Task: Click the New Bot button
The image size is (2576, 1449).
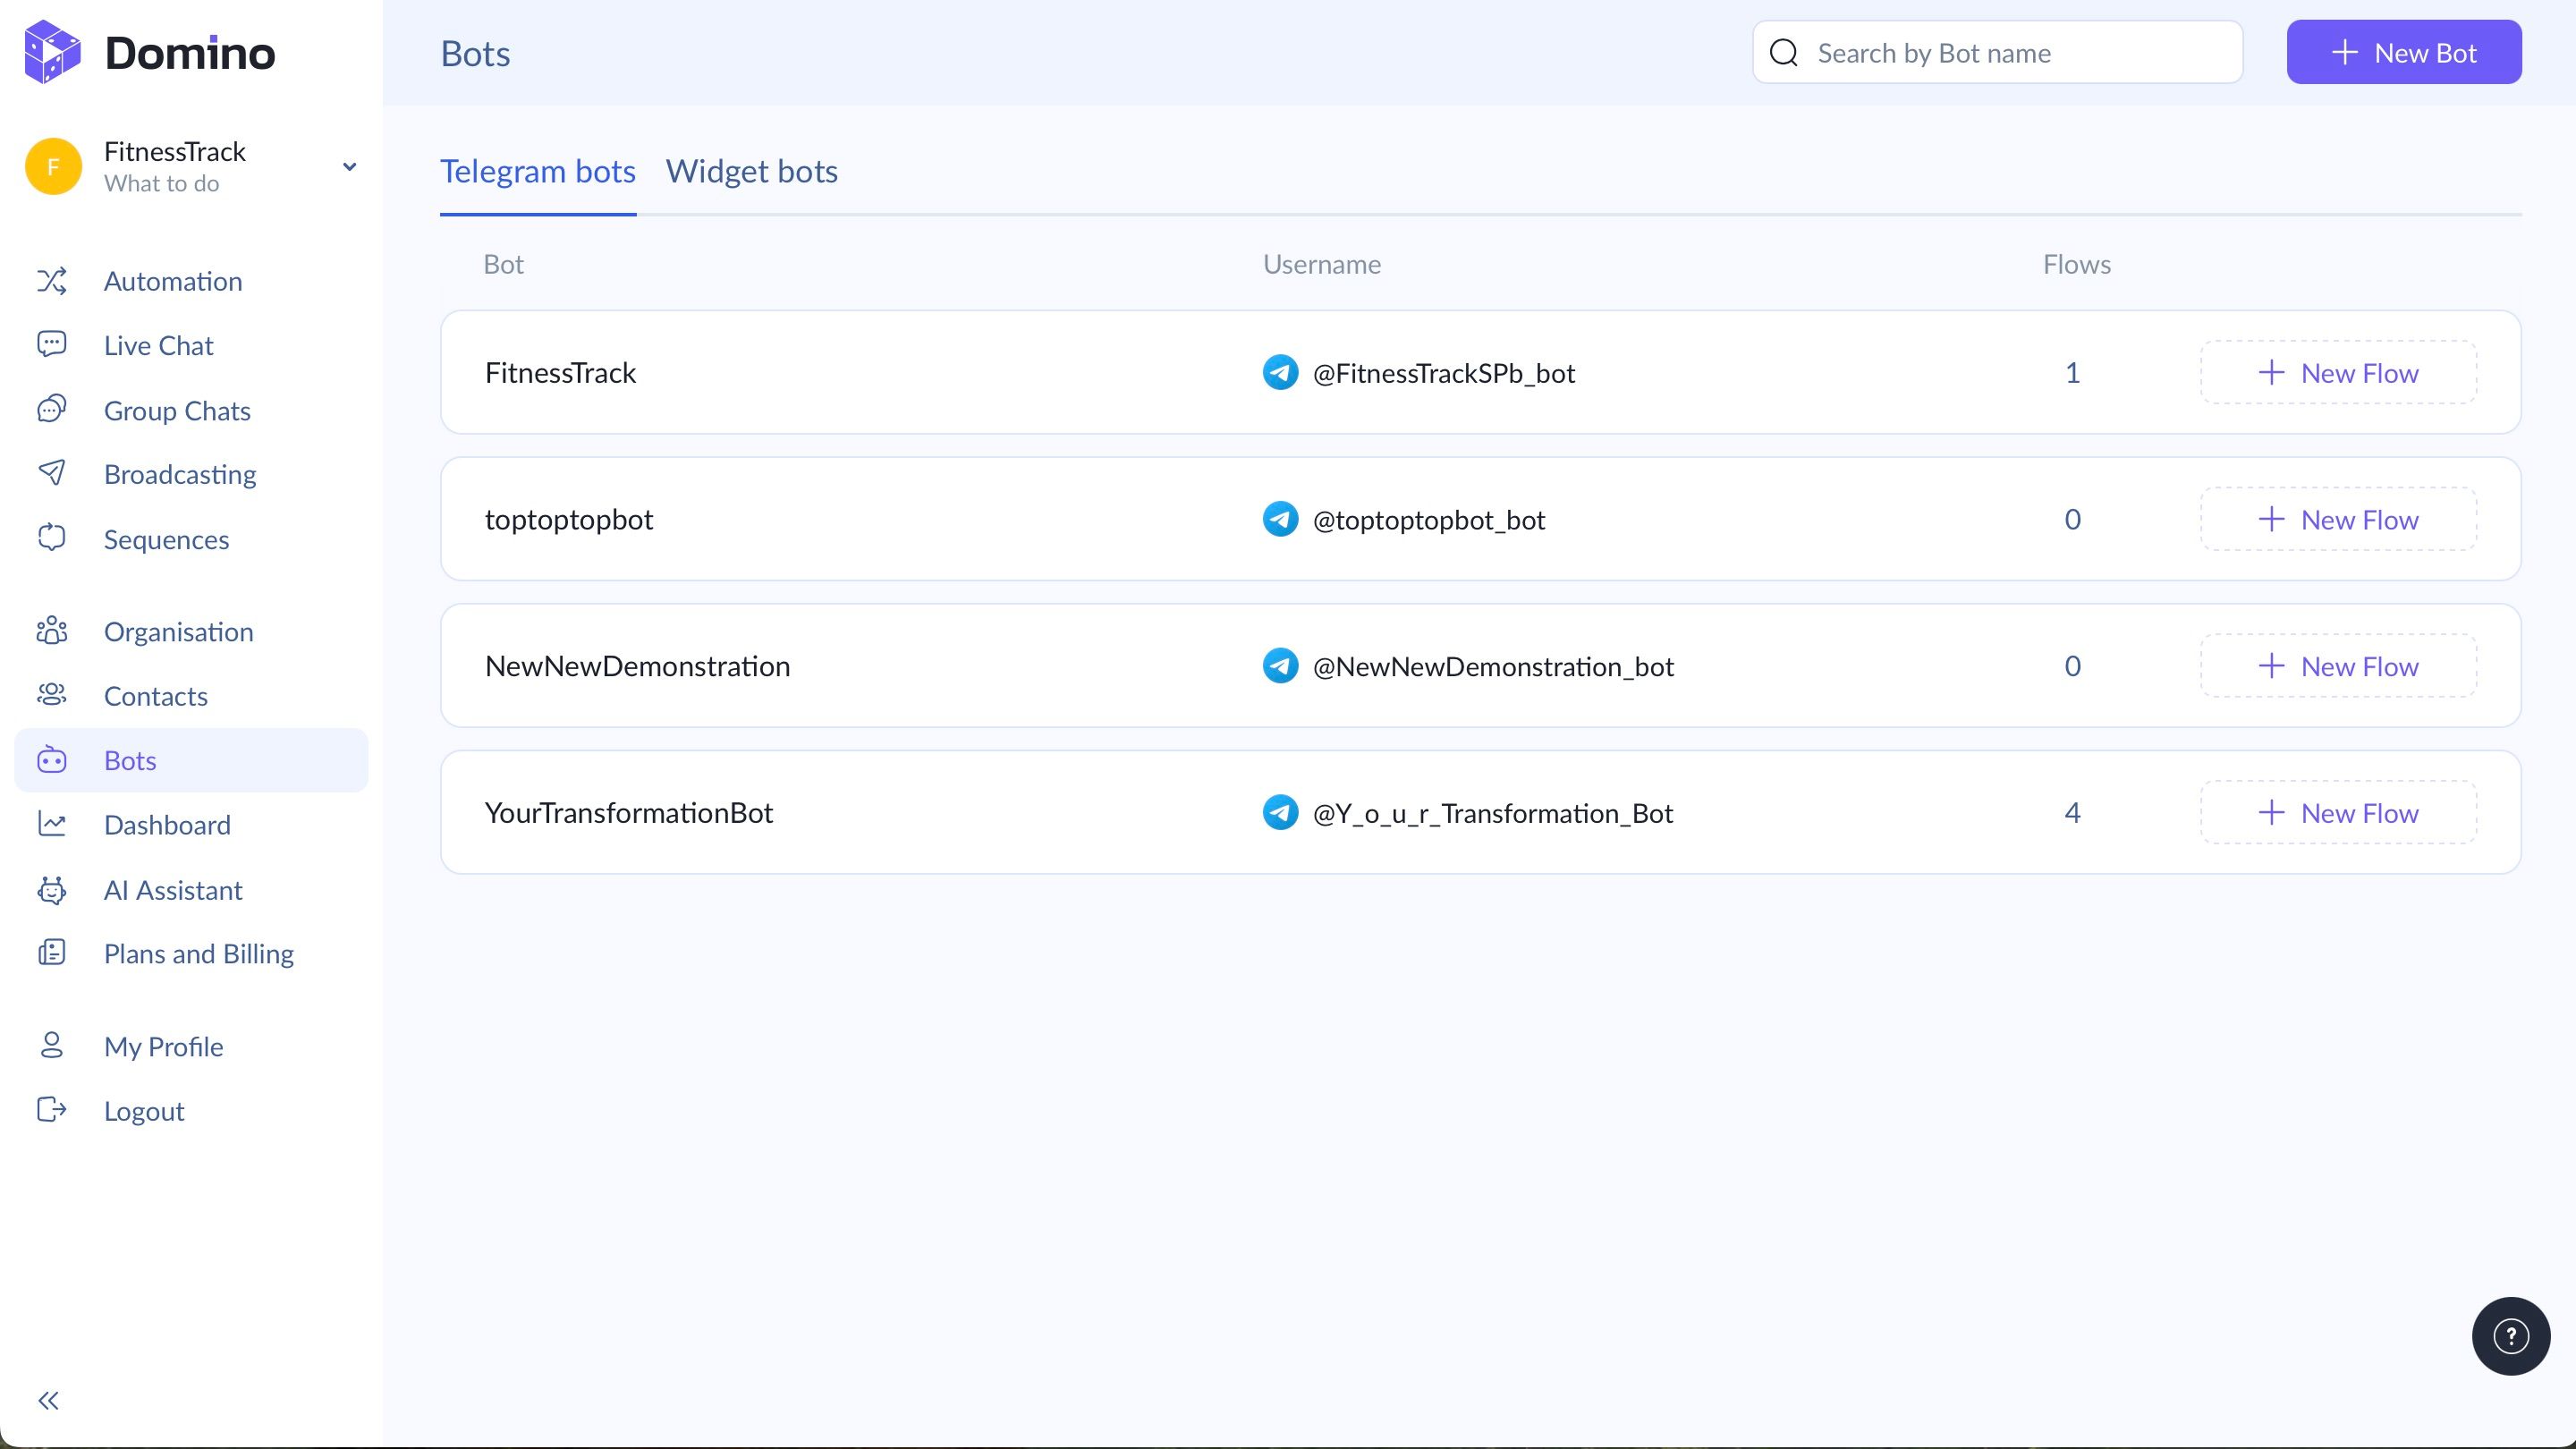Action: (2403, 52)
